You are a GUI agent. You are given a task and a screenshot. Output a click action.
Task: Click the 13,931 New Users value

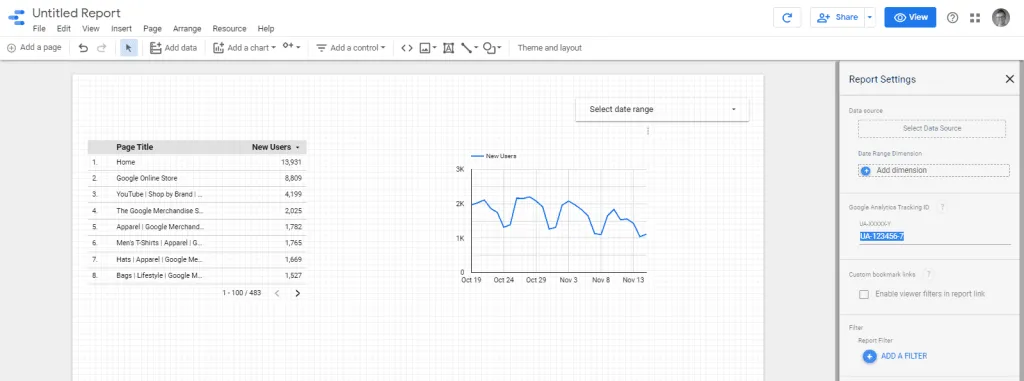click(x=291, y=162)
